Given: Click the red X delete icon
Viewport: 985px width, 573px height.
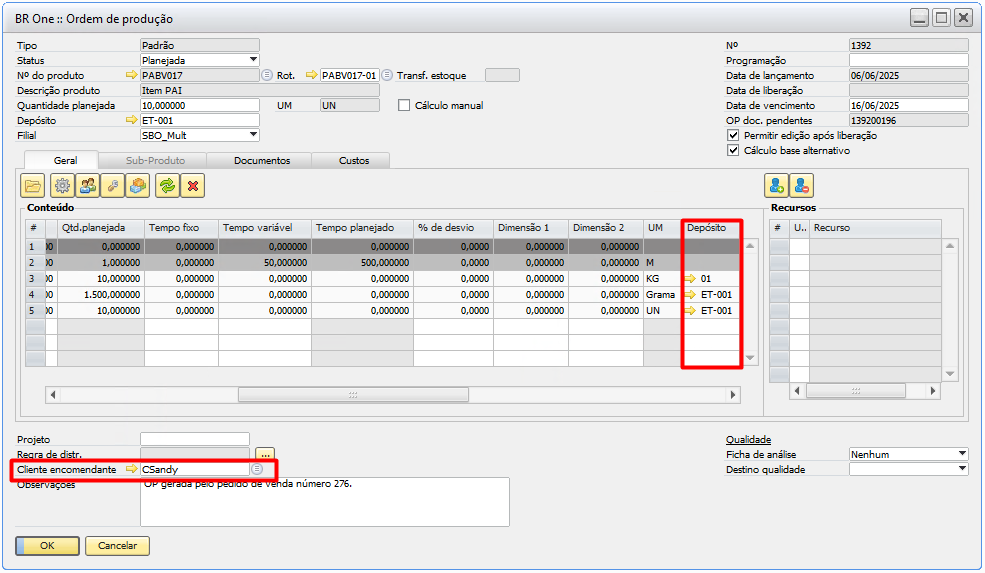Looking at the screenshot, I should click(192, 186).
